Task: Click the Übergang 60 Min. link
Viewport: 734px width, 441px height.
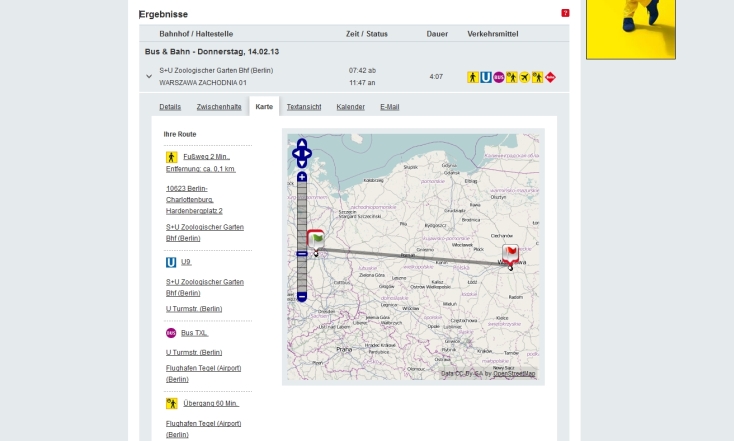Action: 210,404
